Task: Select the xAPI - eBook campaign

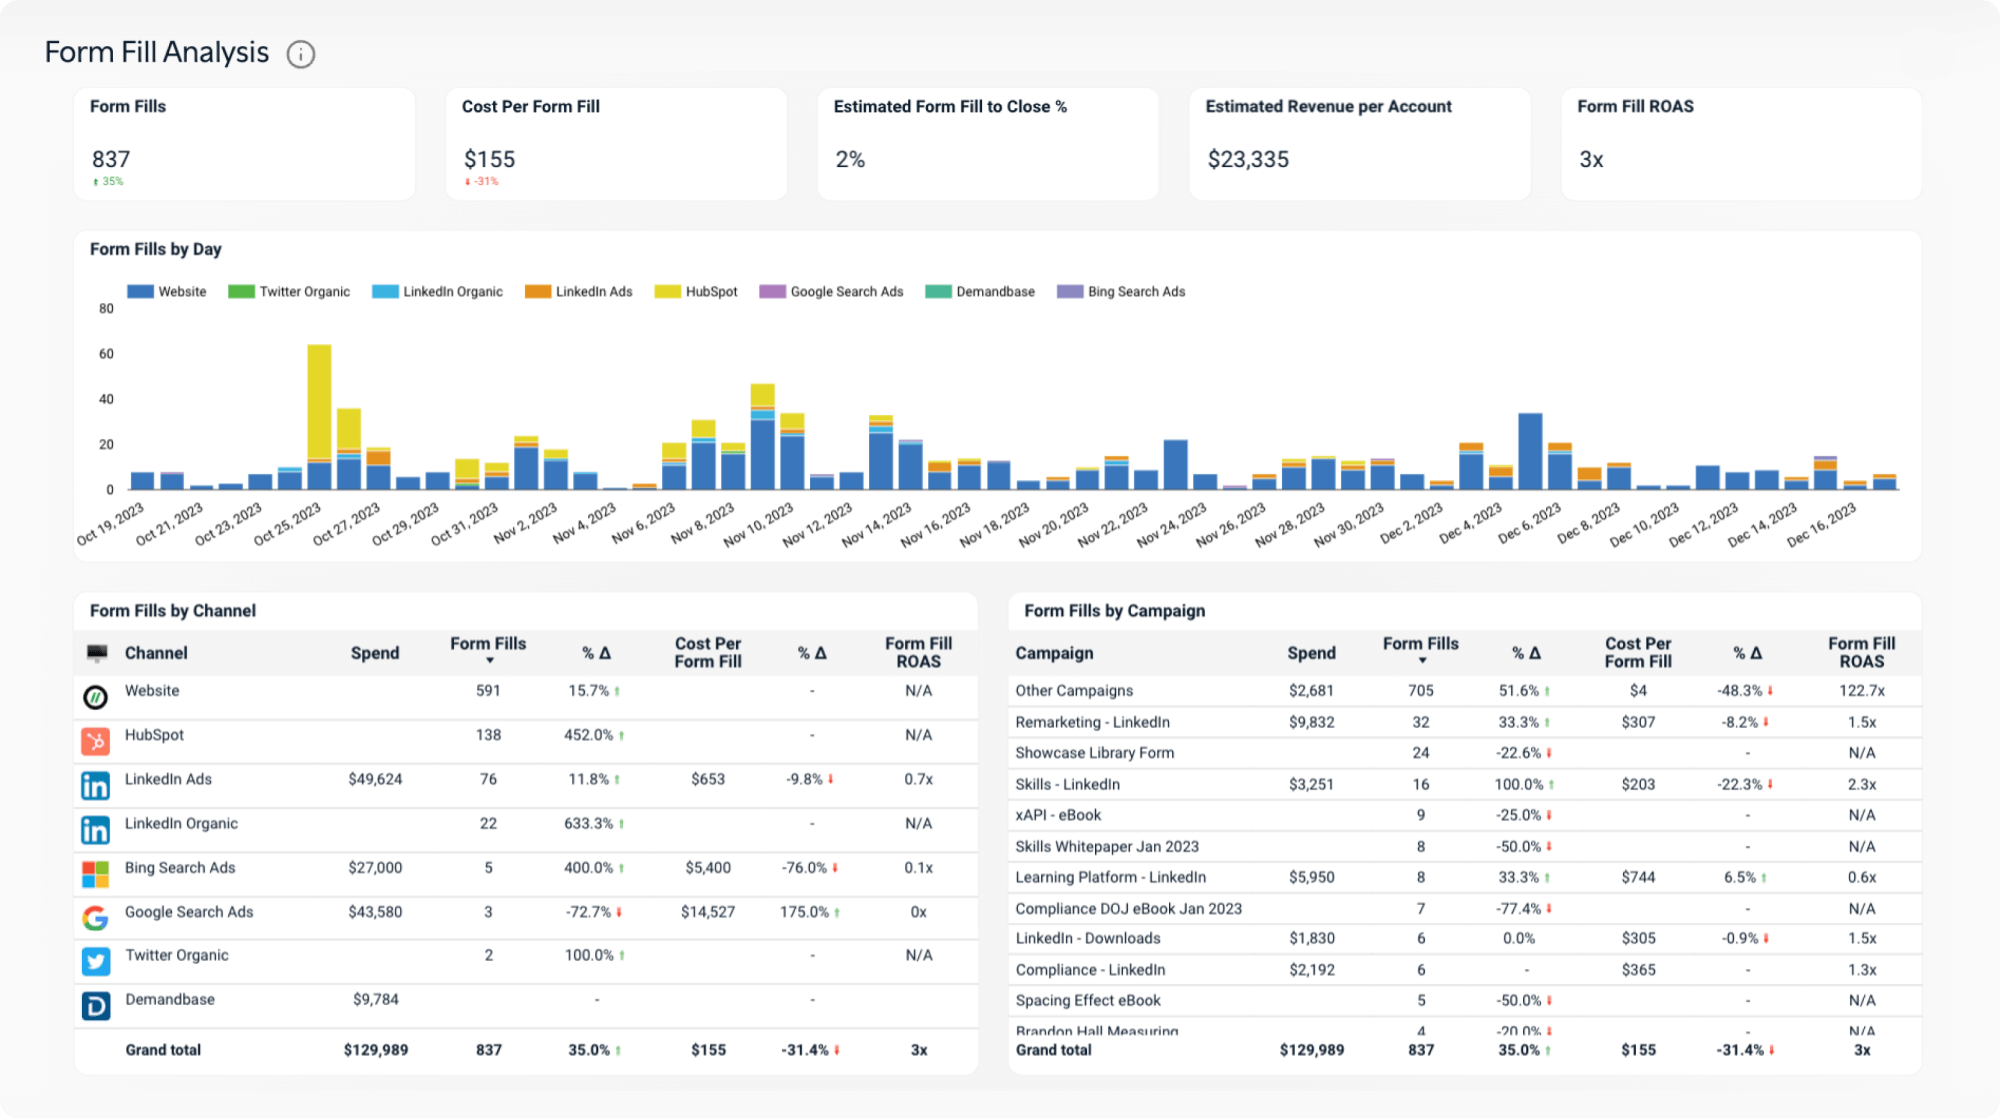Action: (1058, 815)
